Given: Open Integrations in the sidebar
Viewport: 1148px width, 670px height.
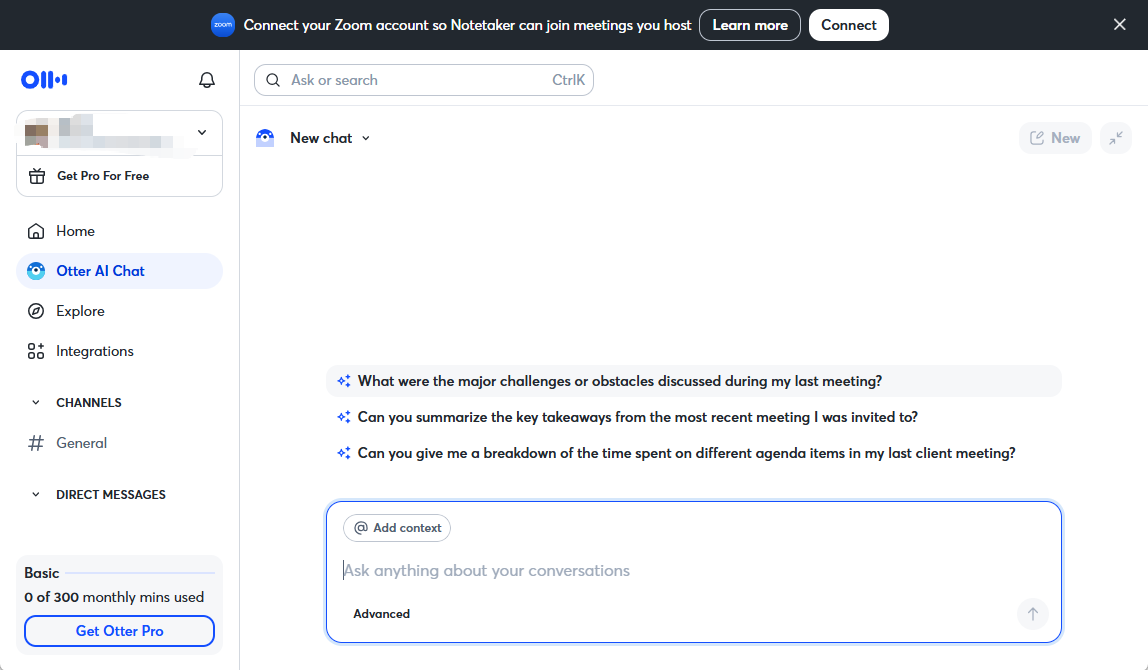Looking at the screenshot, I should coord(119,351).
